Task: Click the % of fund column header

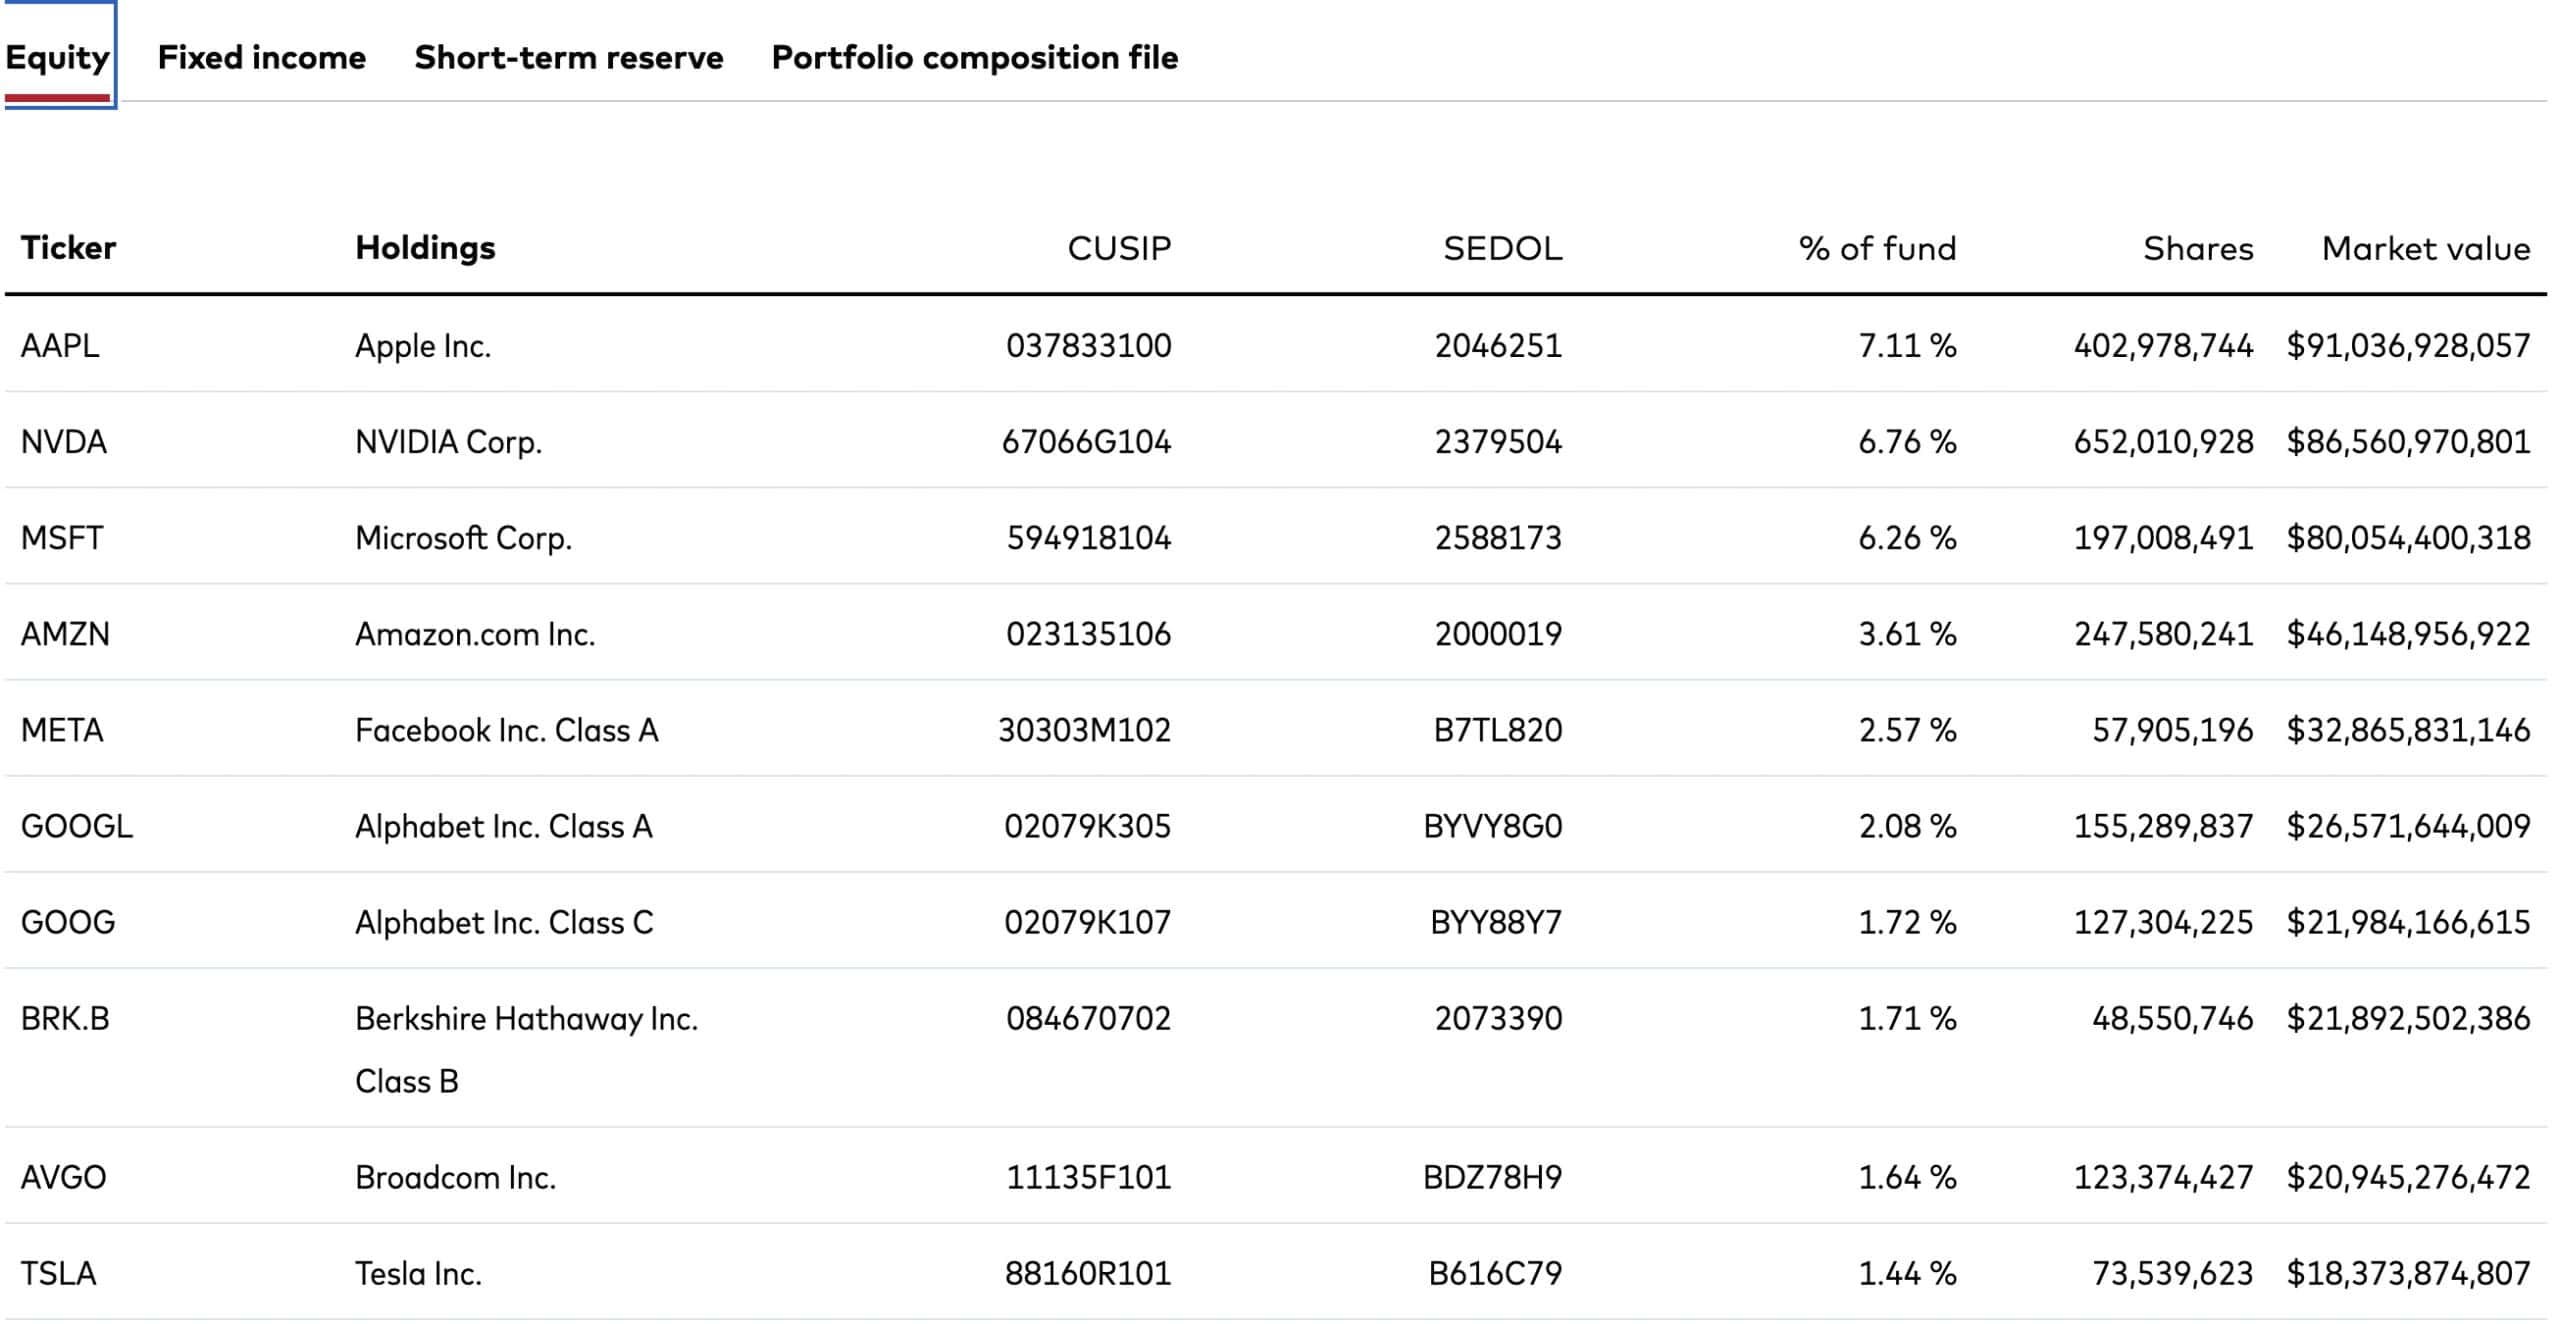Action: point(1876,248)
